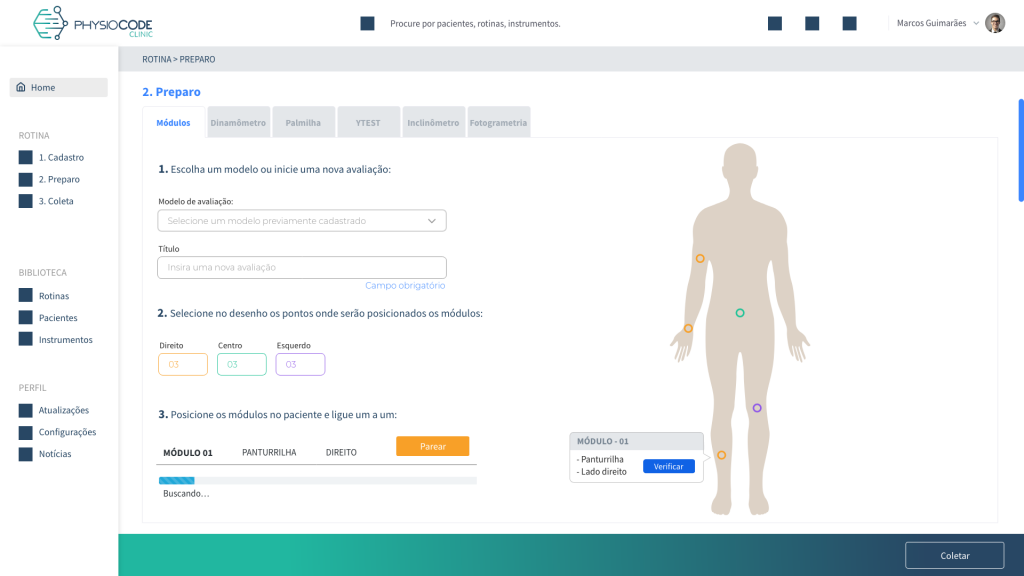Click the Buscando progress bar
1024x576 pixels.
317,481
